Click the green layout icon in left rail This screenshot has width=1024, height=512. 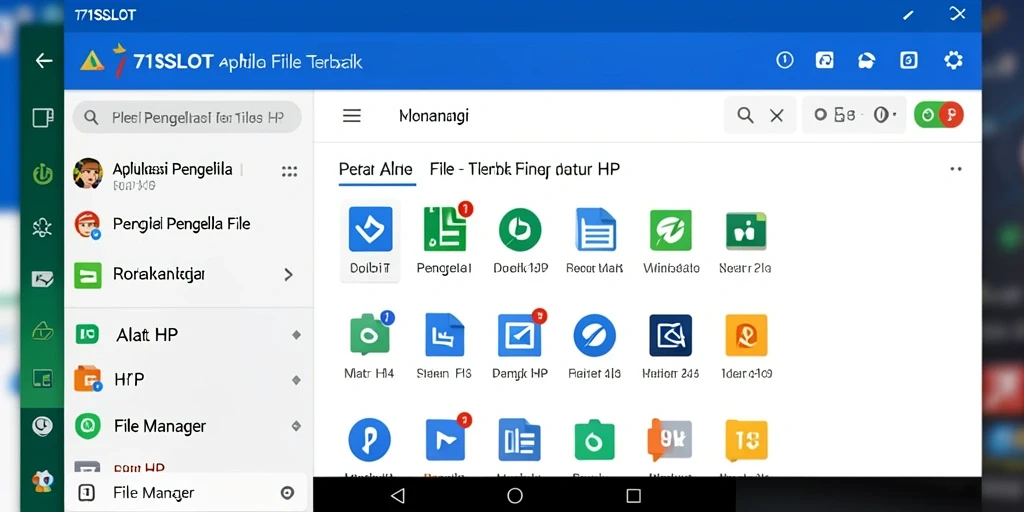coord(42,378)
